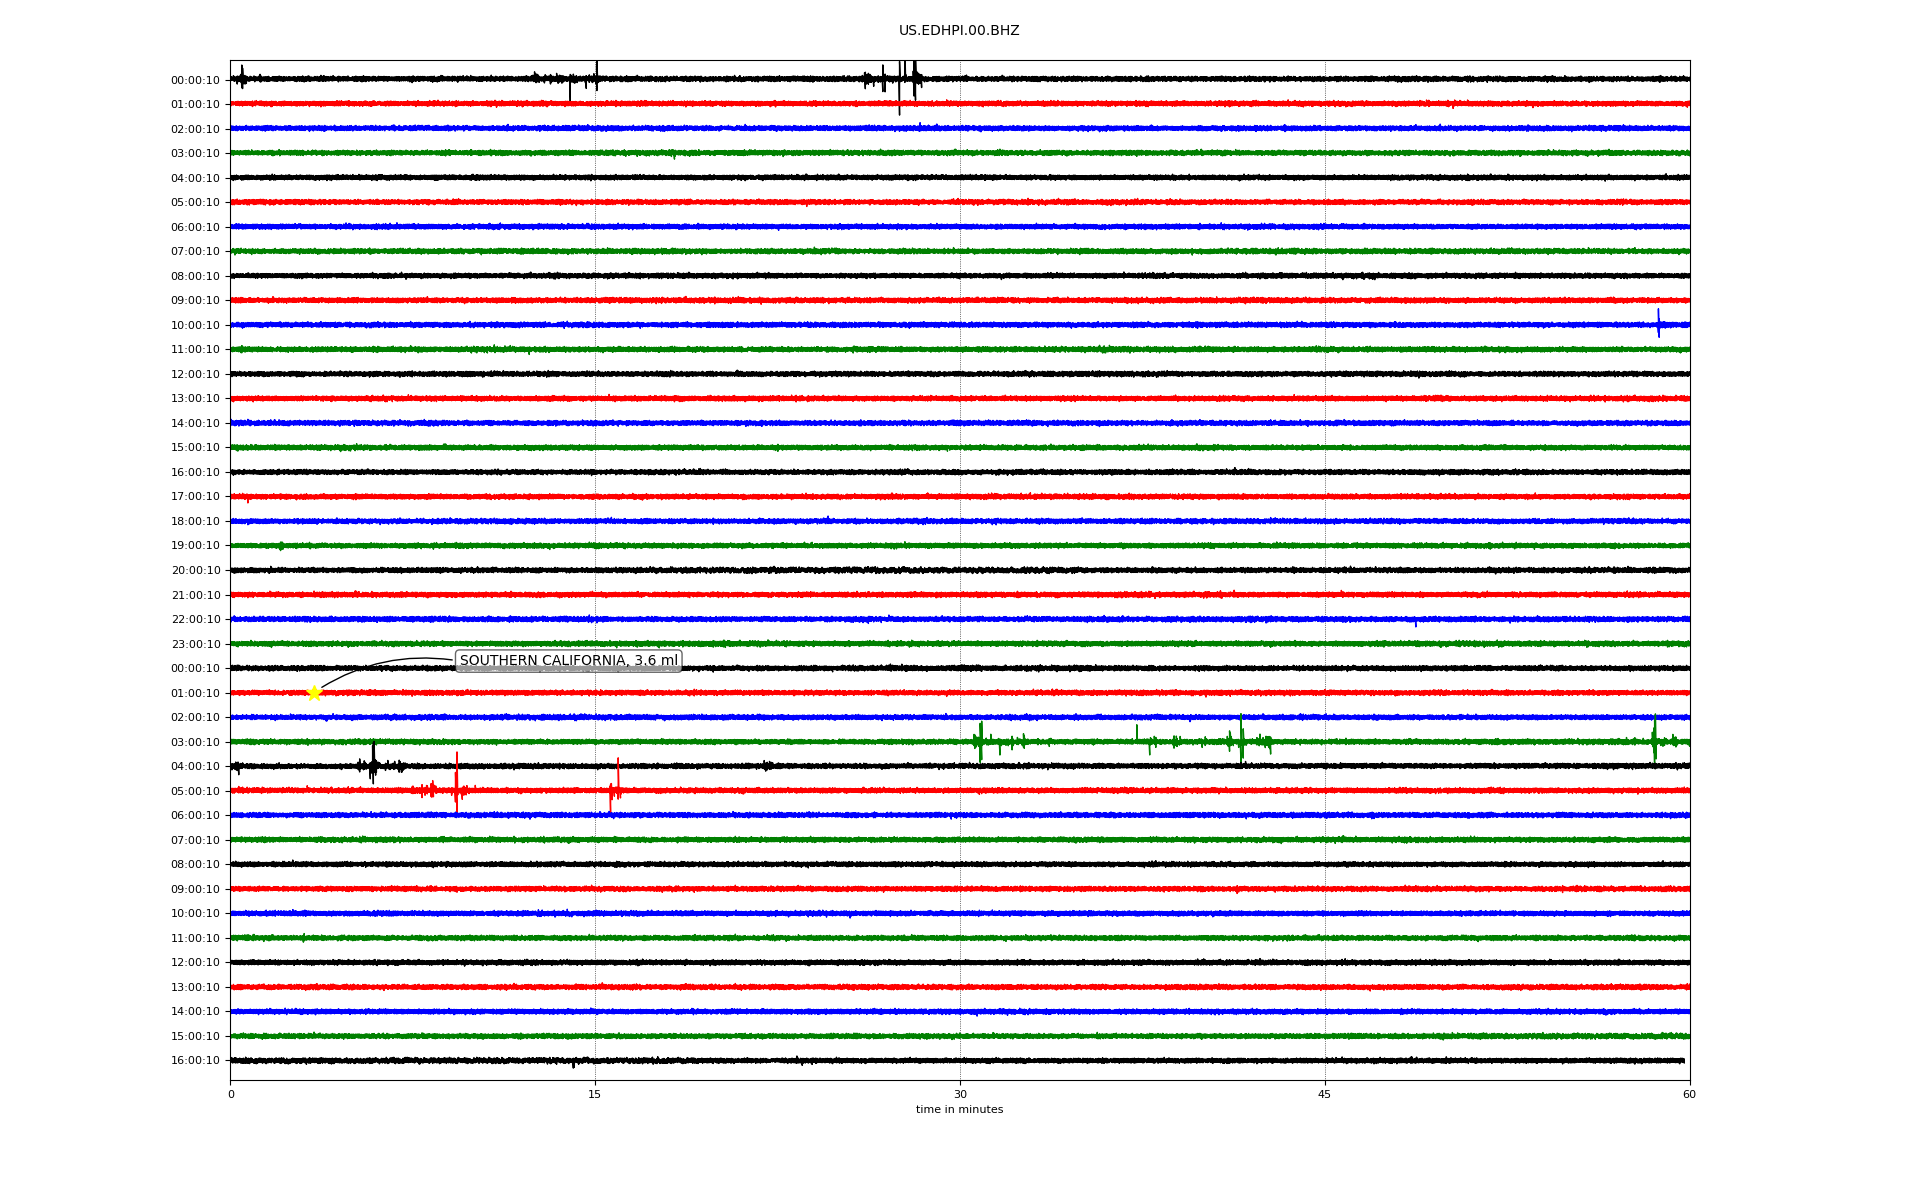Click the 15 minute x-axis tick label

pos(595,1094)
